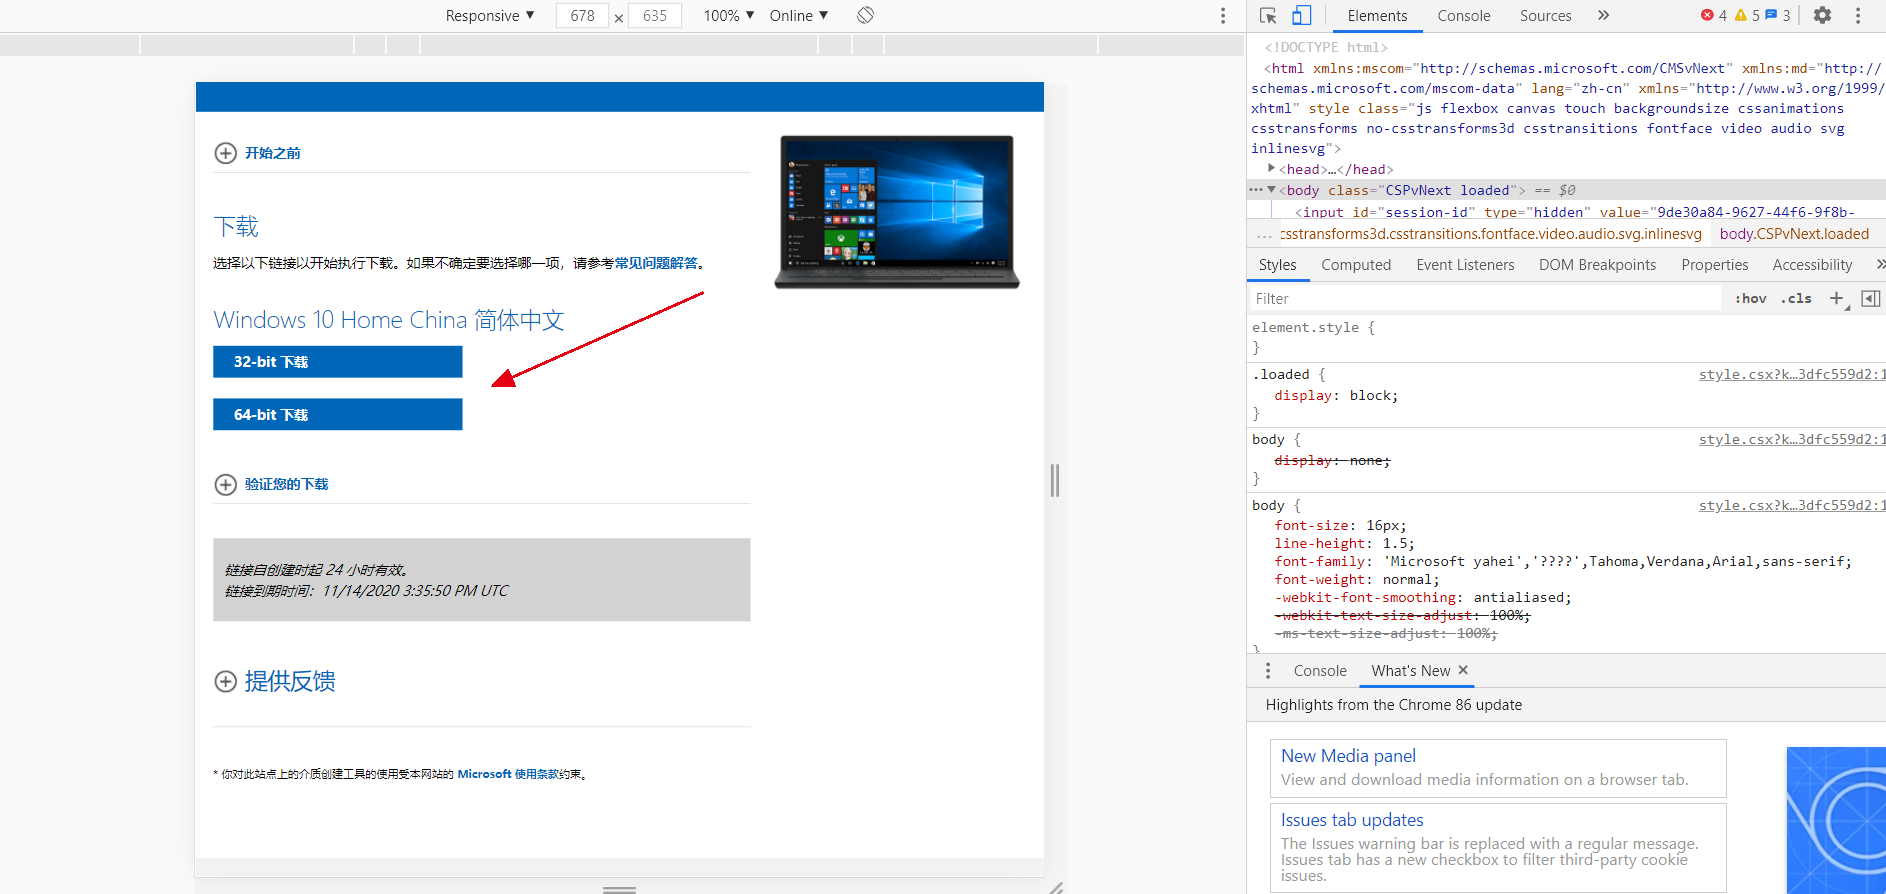Click the laptop product image
Image resolution: width=1886 pixels, height=894 pixels.
click(897, 212)
